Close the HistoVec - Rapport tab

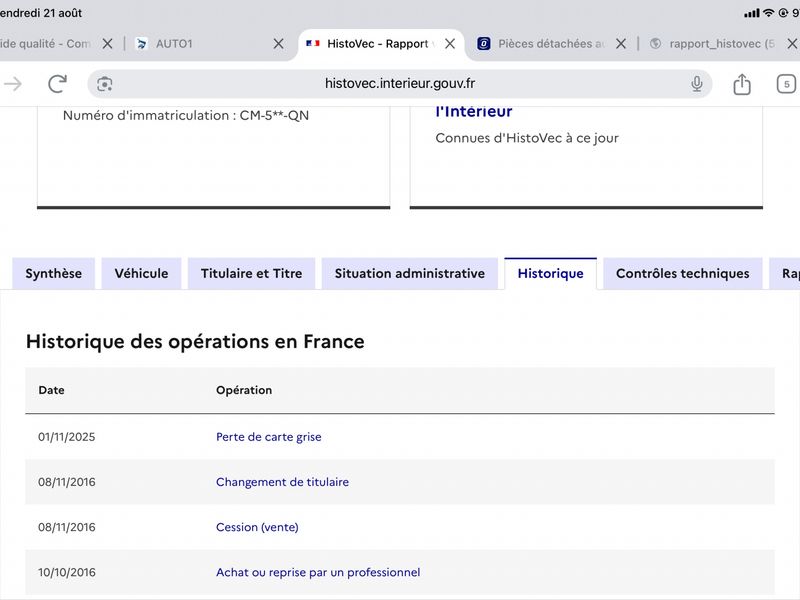[x=449, y=44]
